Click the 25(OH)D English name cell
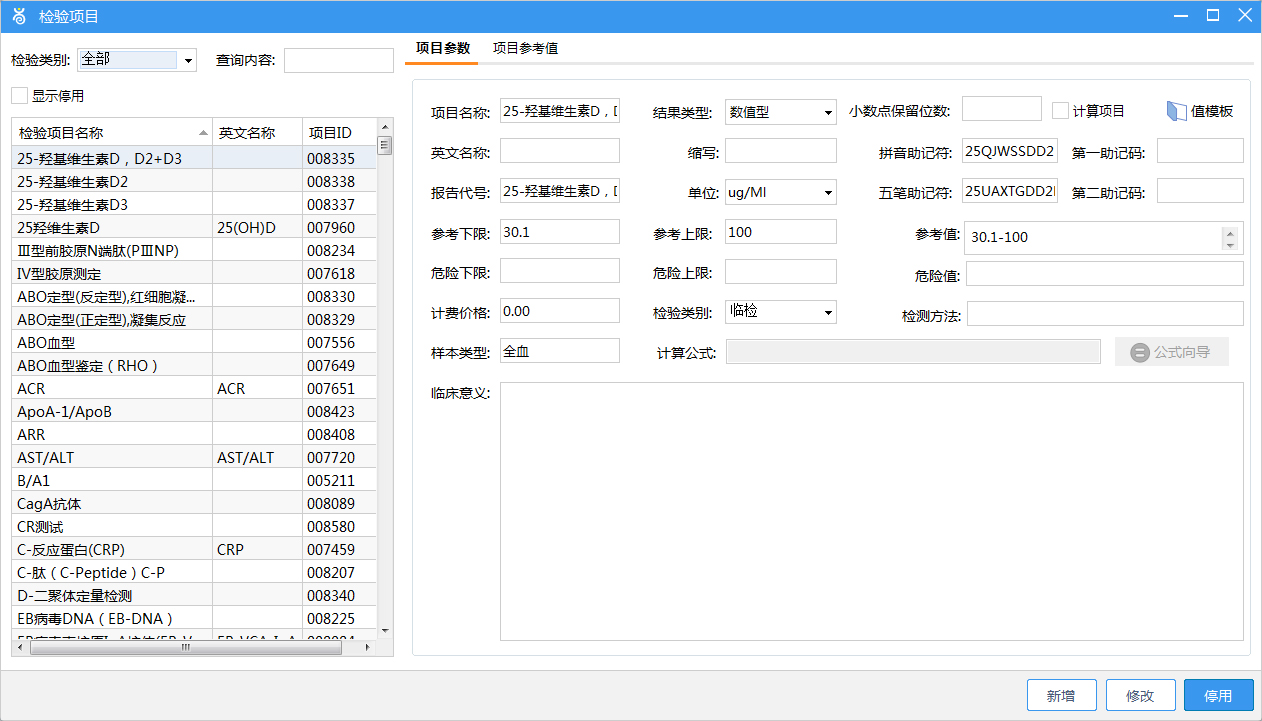This screenshot has height=721, width=1262. (x=257, y=228)
